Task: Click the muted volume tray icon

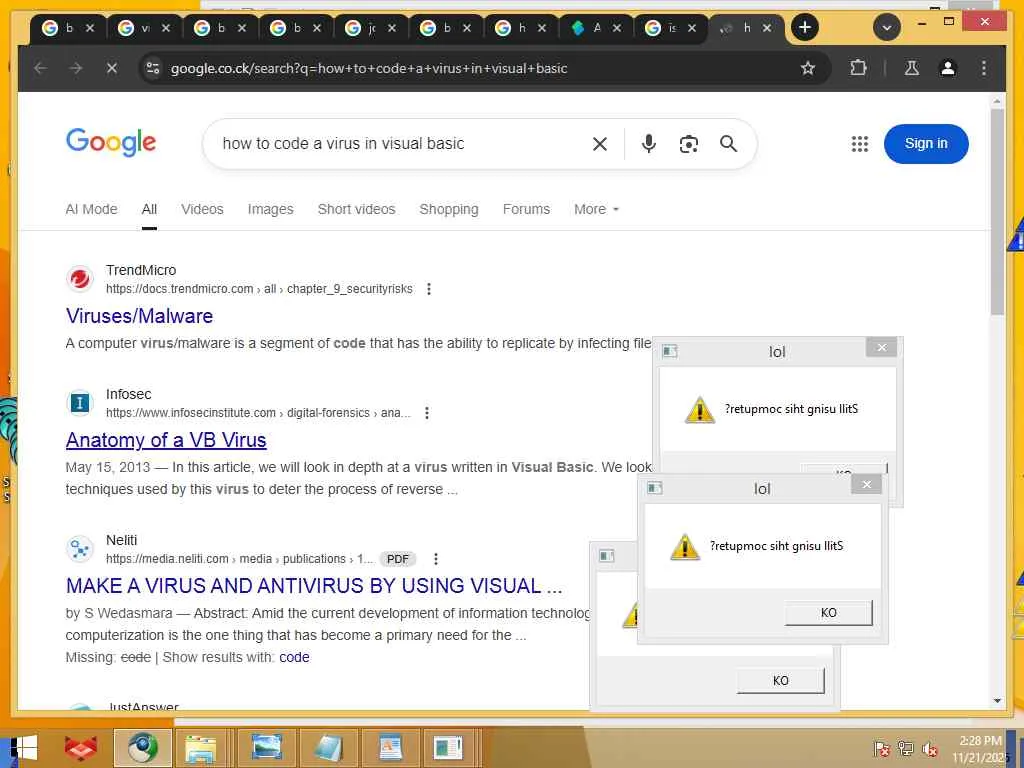Action: tap(930, 749)
